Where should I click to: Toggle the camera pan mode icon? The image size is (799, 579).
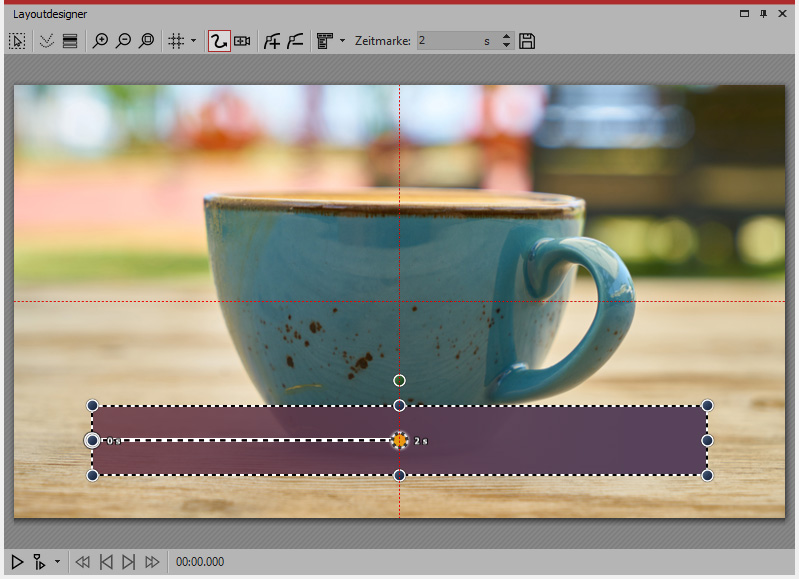242,41
